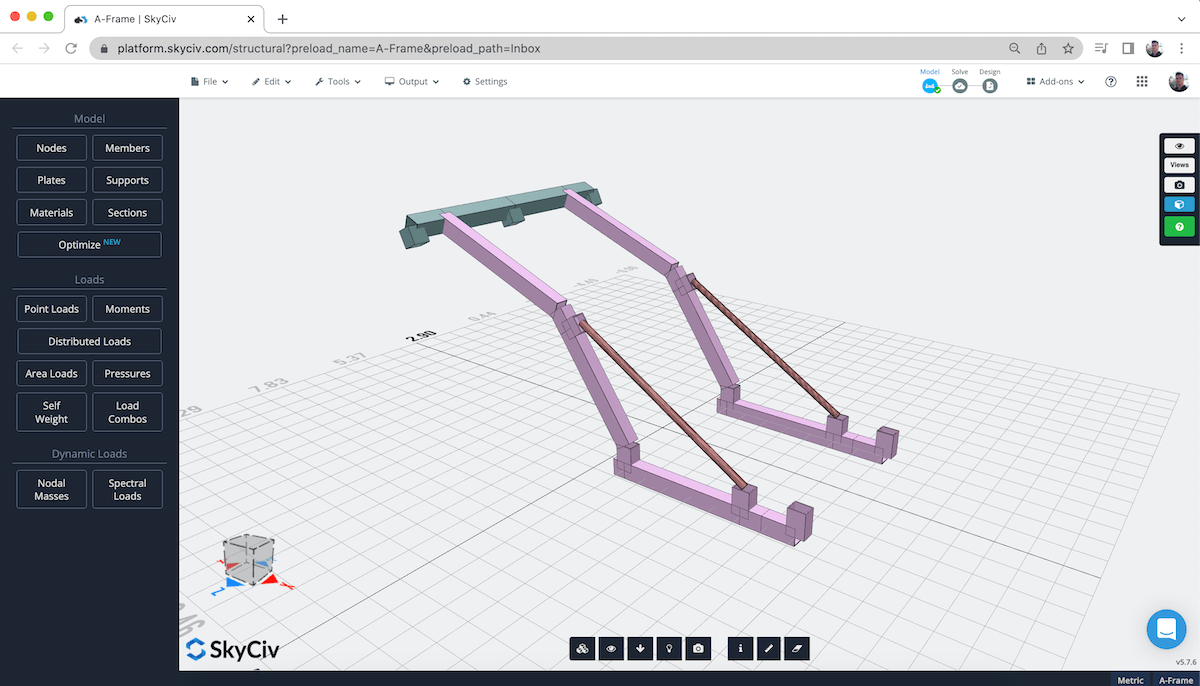Select the info tool in the bottom toolbar

click(x=740, y=648)
